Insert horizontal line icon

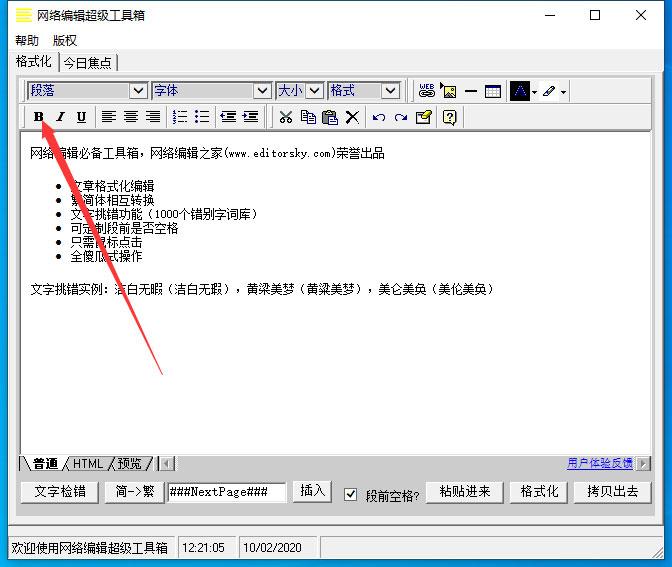tap(471, 91)
